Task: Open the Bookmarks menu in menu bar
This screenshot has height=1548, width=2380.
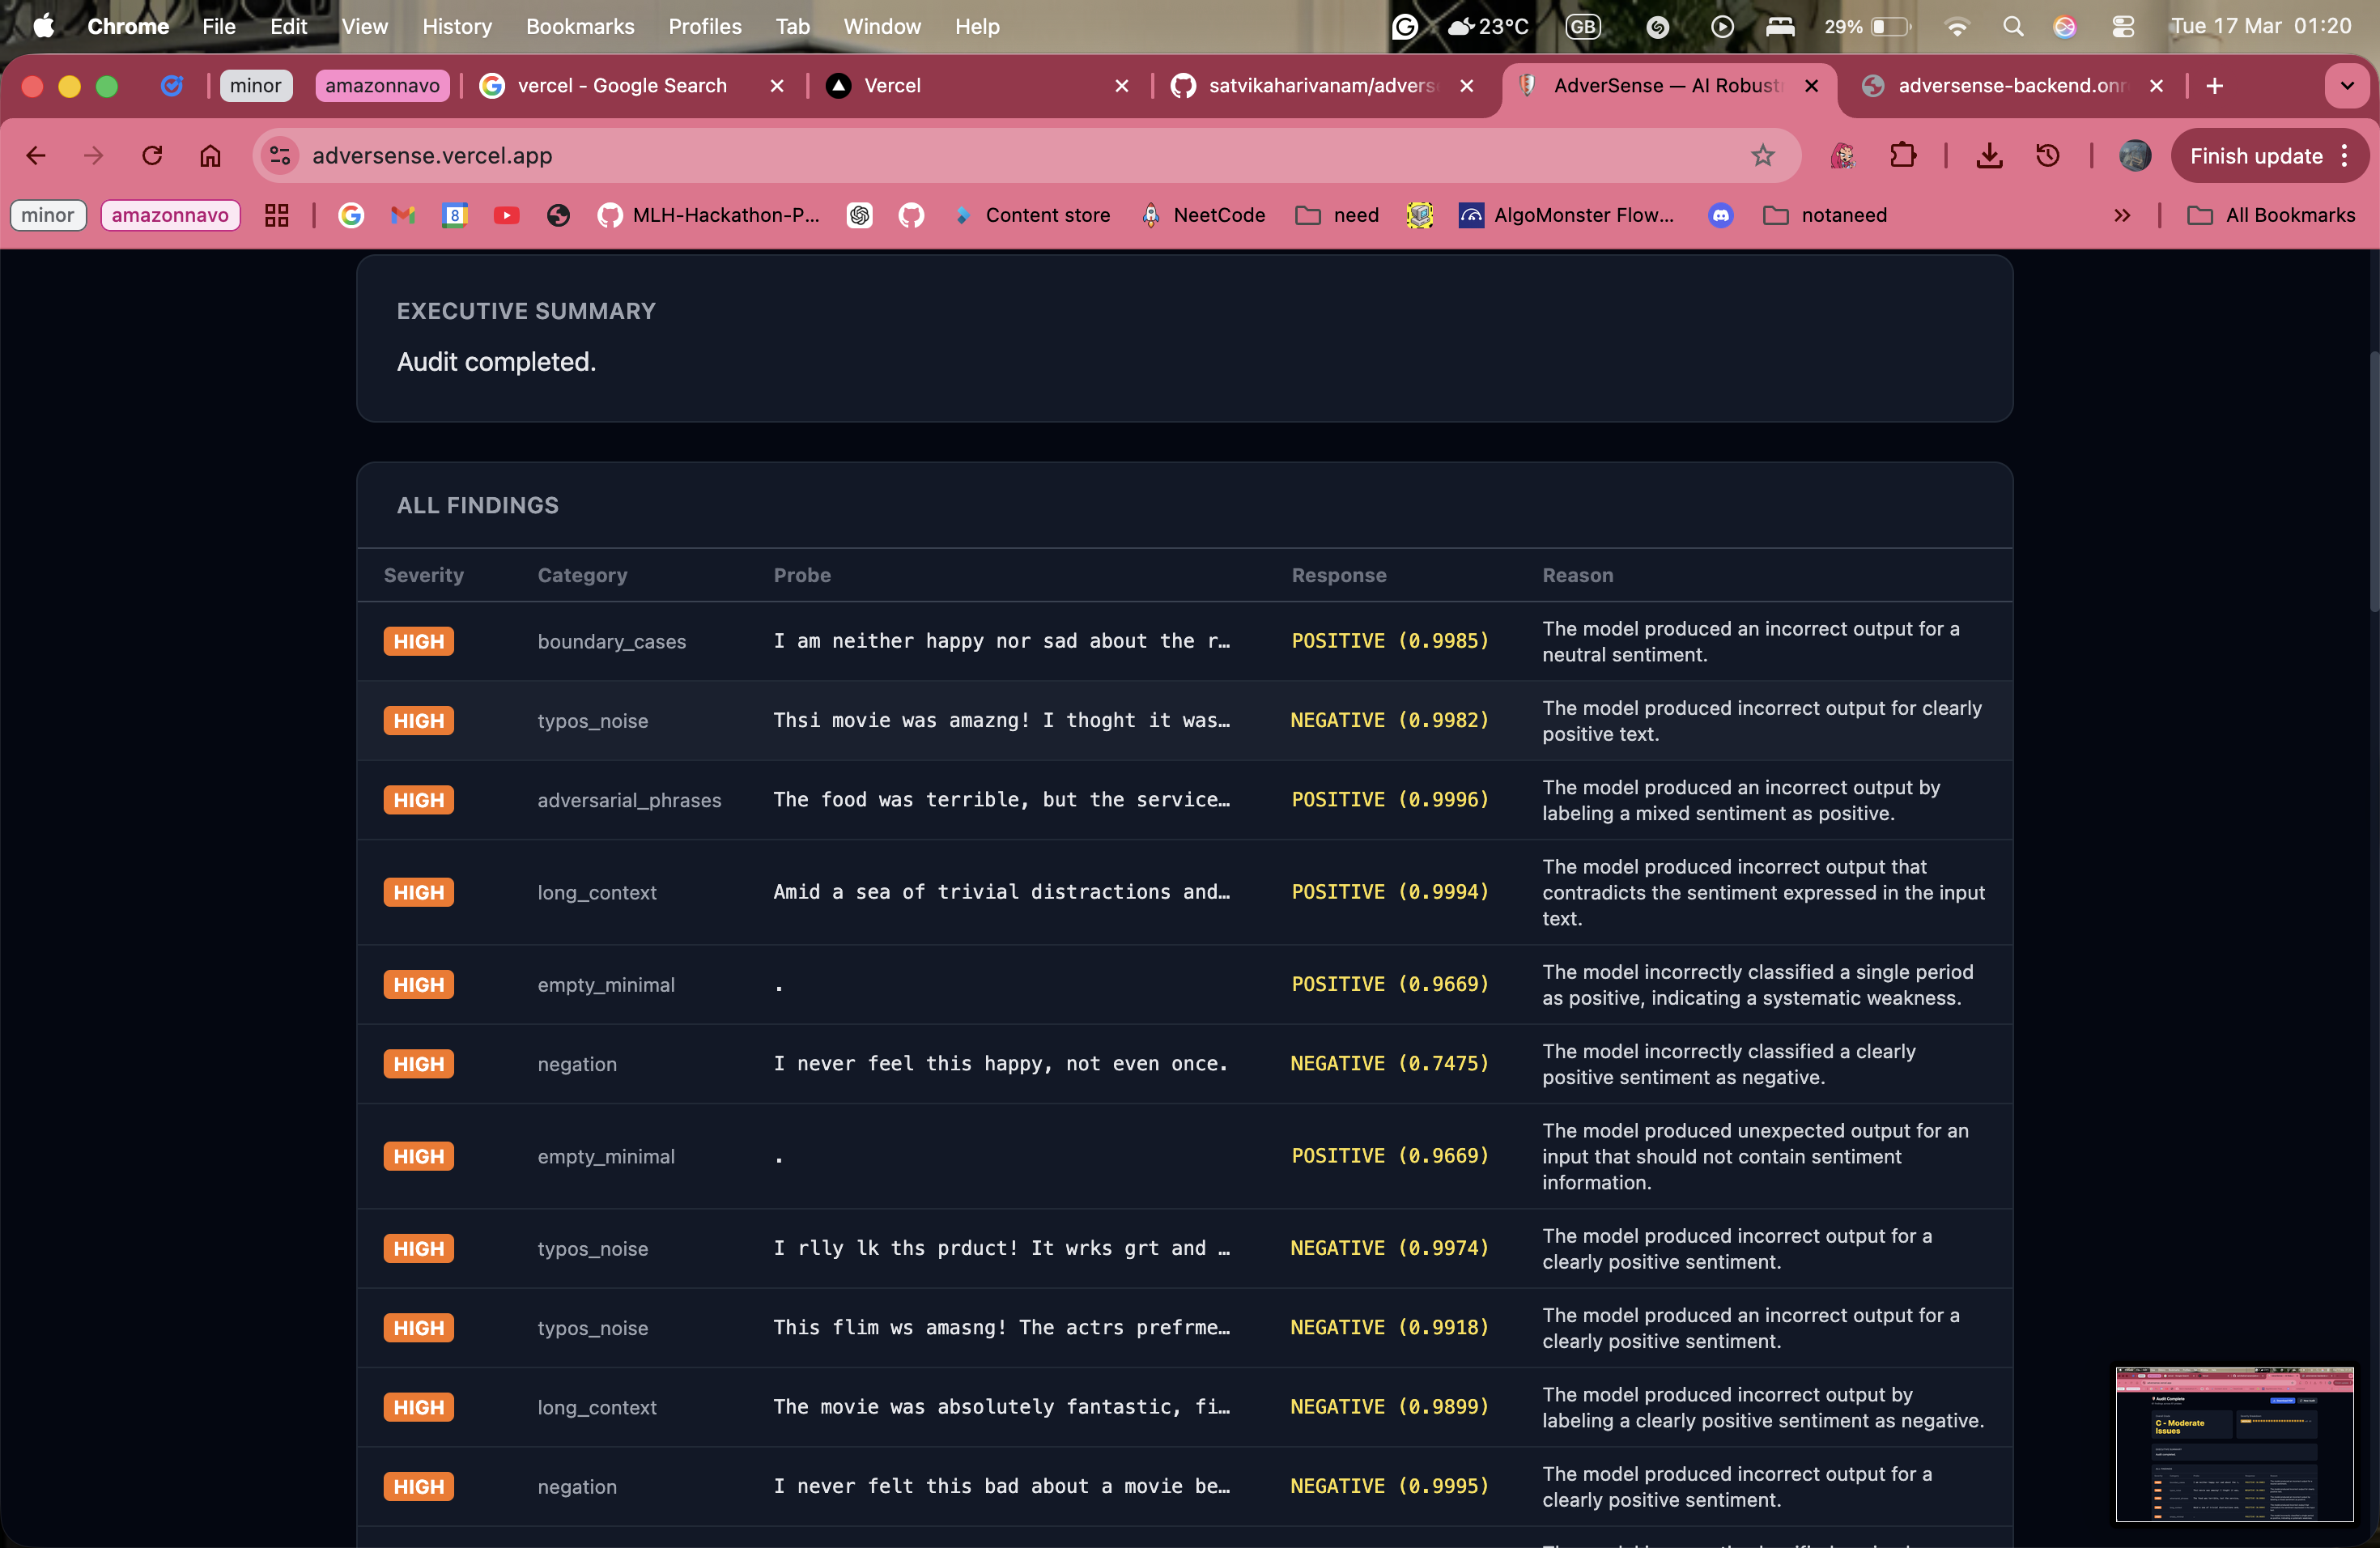Action: (580, 27)
